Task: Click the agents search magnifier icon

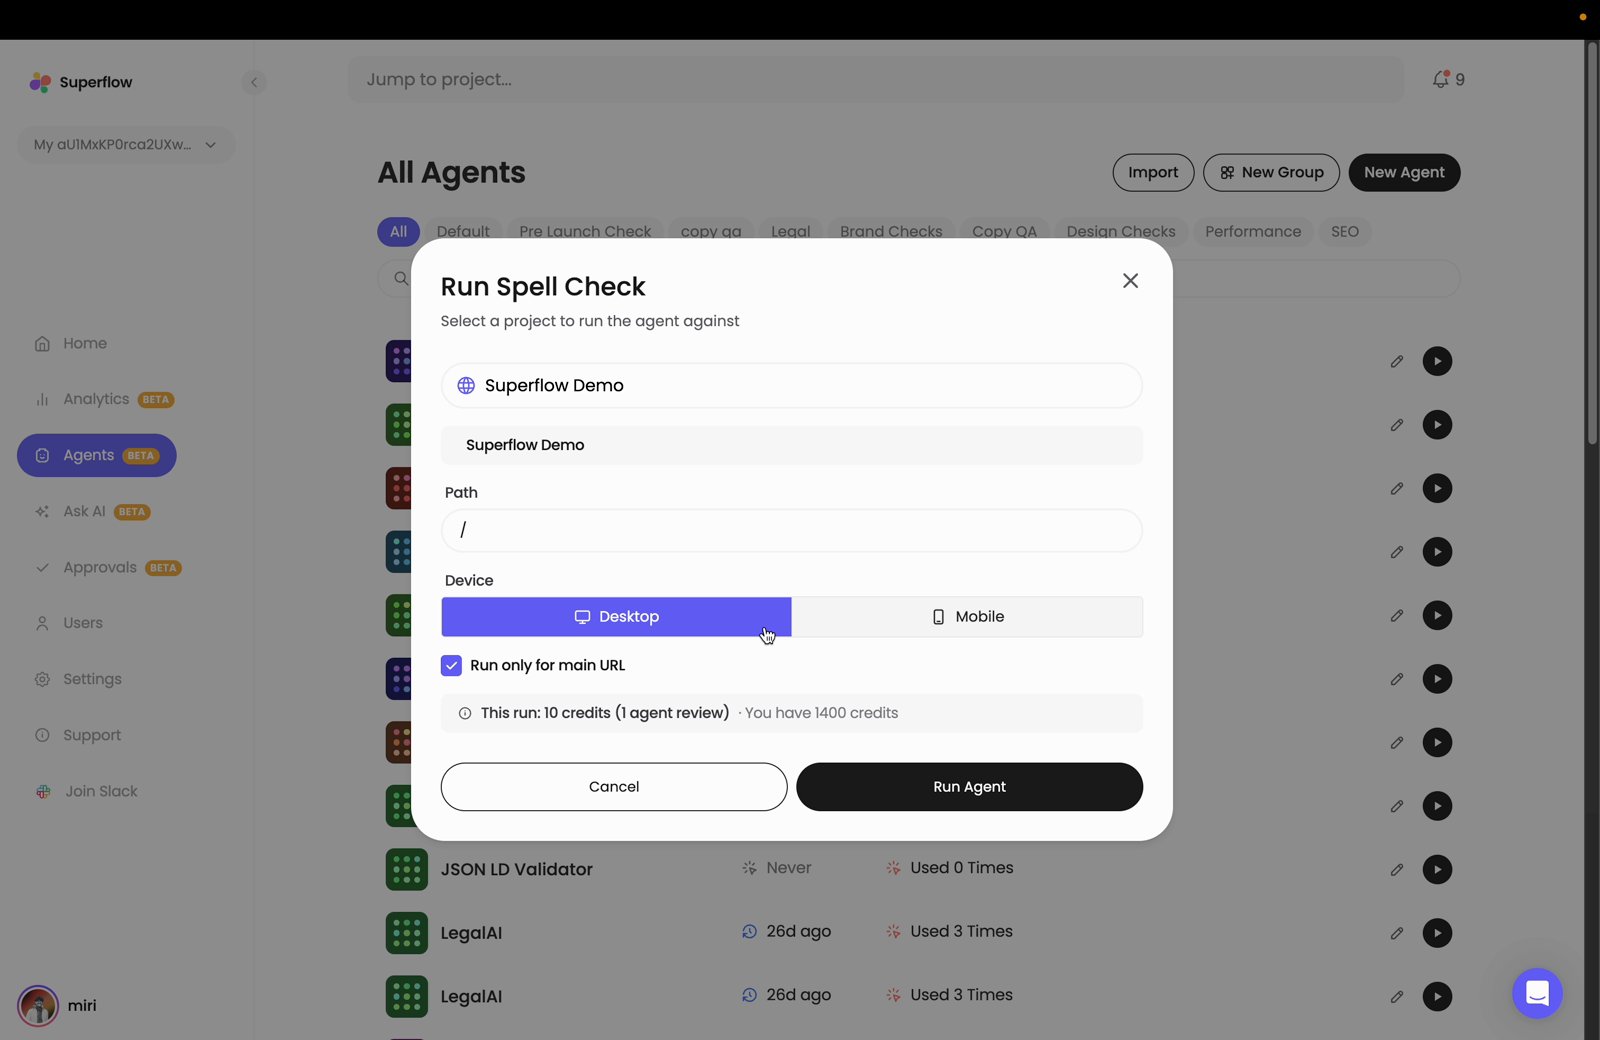Action: 401,278
